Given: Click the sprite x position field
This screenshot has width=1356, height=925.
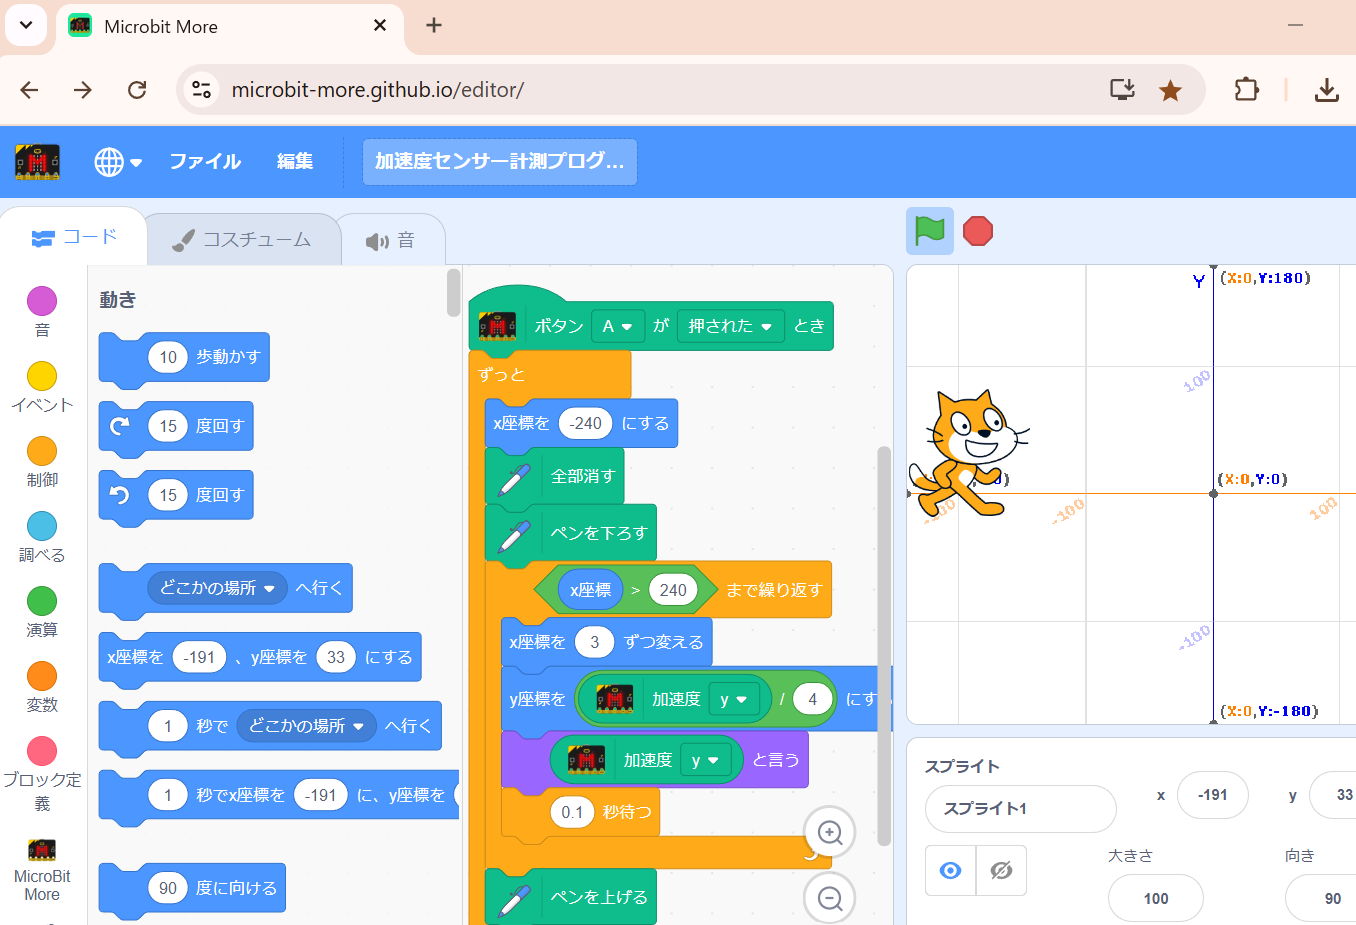Looking at the screenshot, I should pos(1213,795).
